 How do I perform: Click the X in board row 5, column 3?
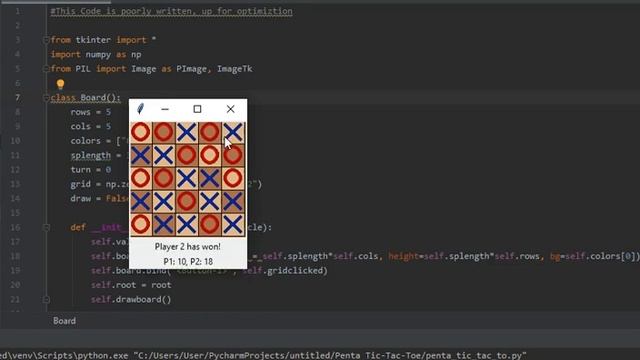(187, 224)
